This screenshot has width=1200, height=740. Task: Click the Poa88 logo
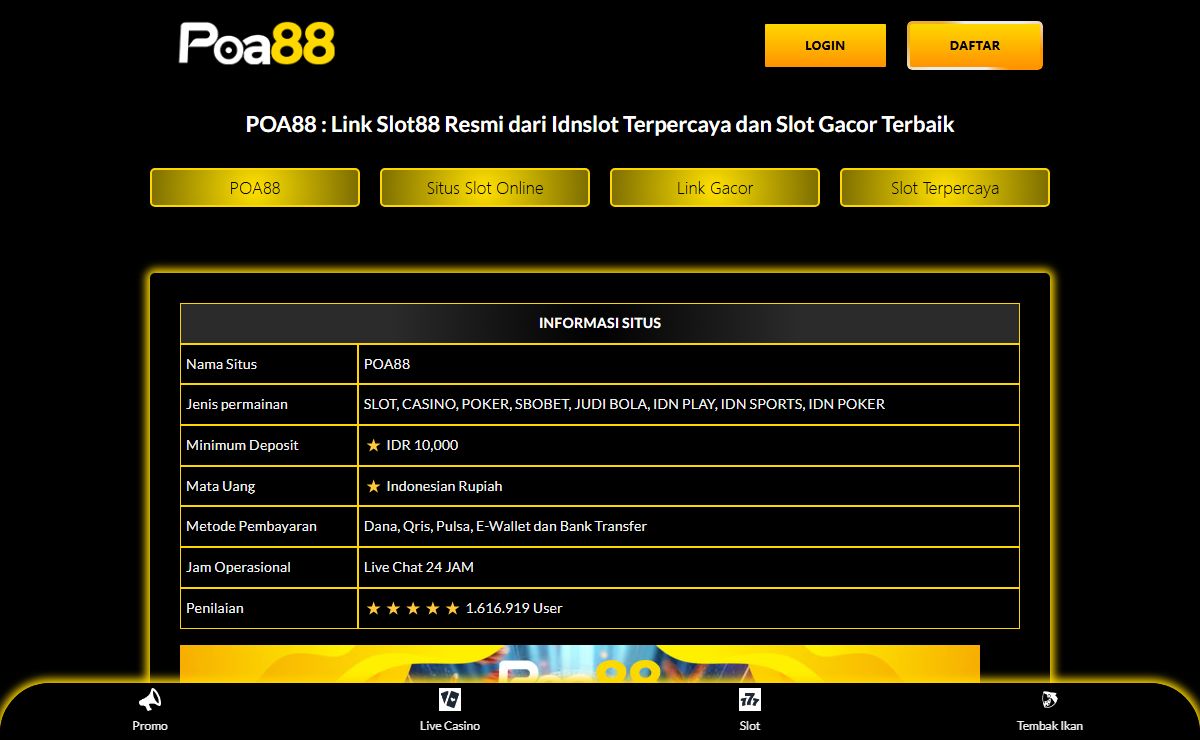(x=257, y=45)
